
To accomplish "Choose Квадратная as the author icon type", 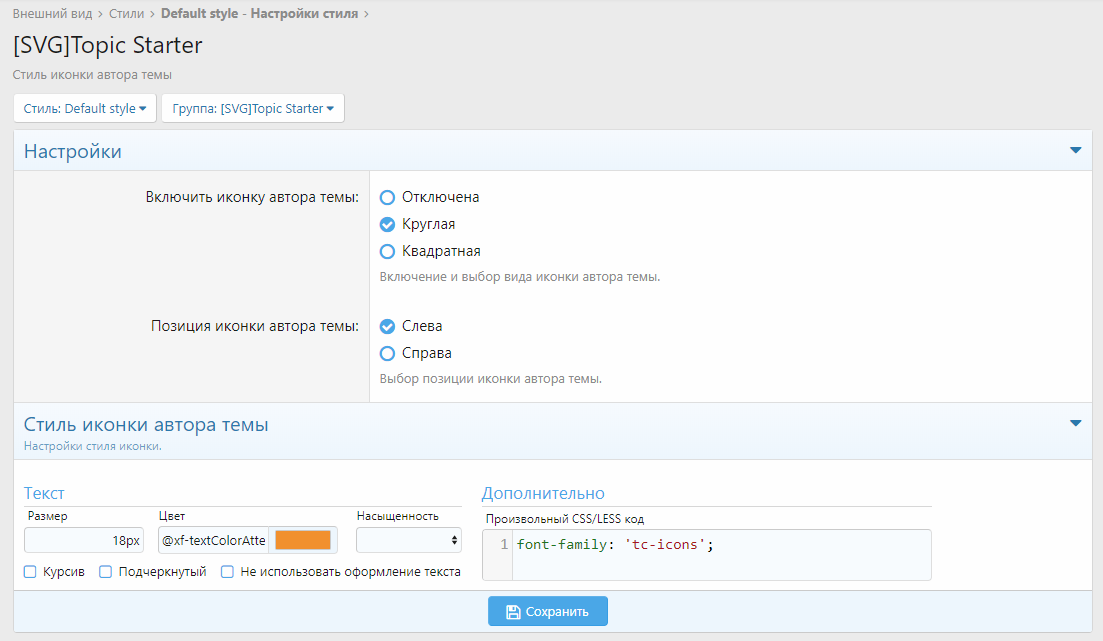I will point(387,251).
